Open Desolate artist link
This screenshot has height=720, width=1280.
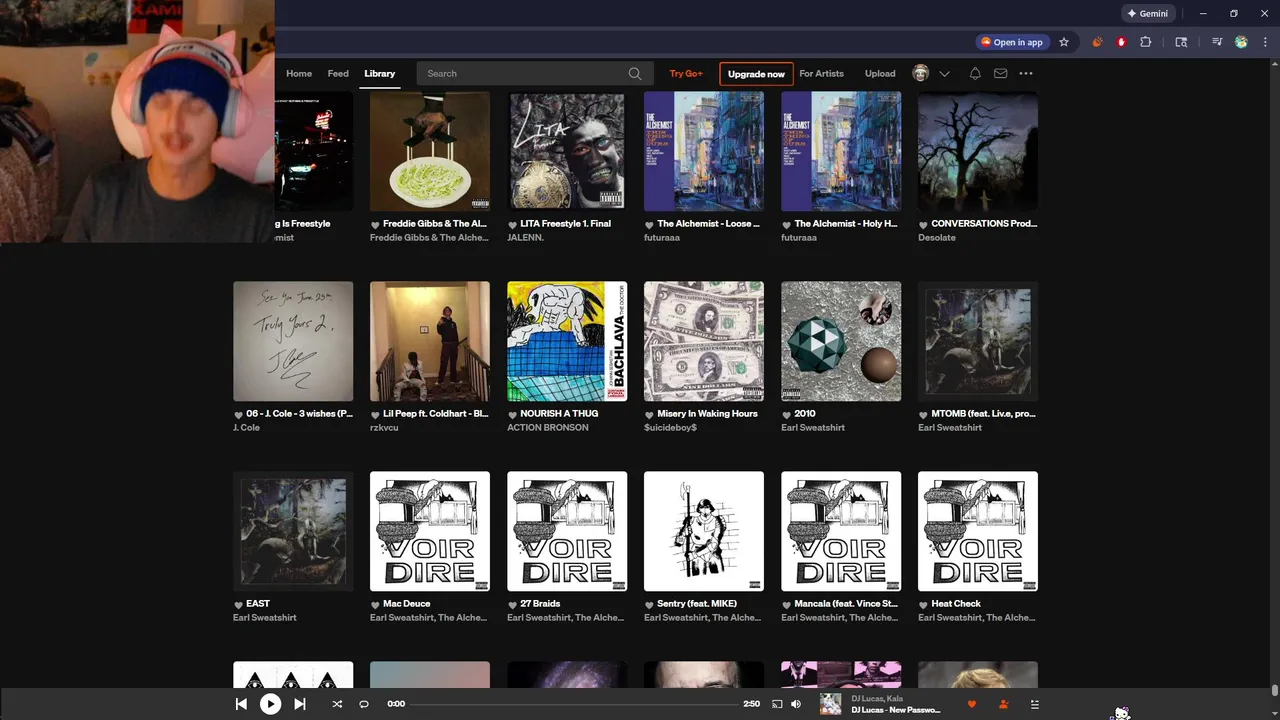click(937, 238)
